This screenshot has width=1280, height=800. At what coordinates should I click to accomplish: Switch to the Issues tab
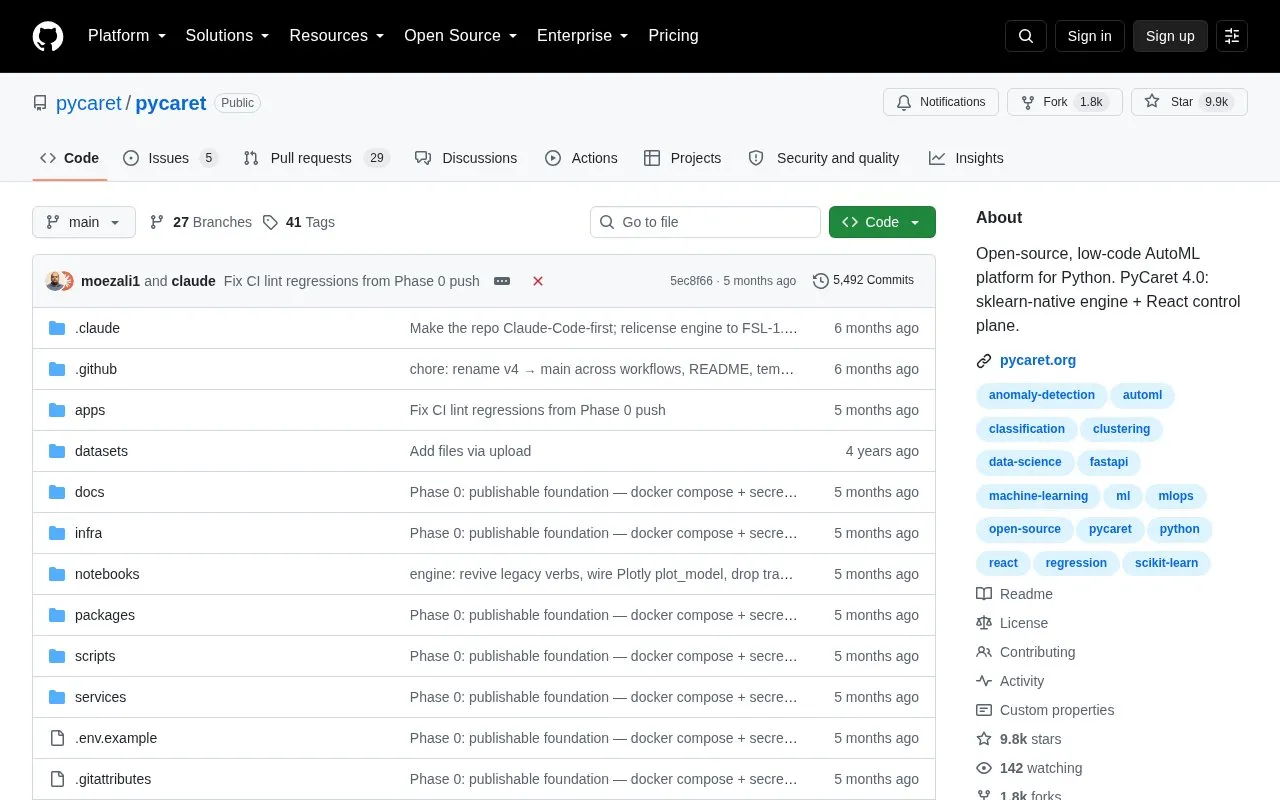click(170, 158)
